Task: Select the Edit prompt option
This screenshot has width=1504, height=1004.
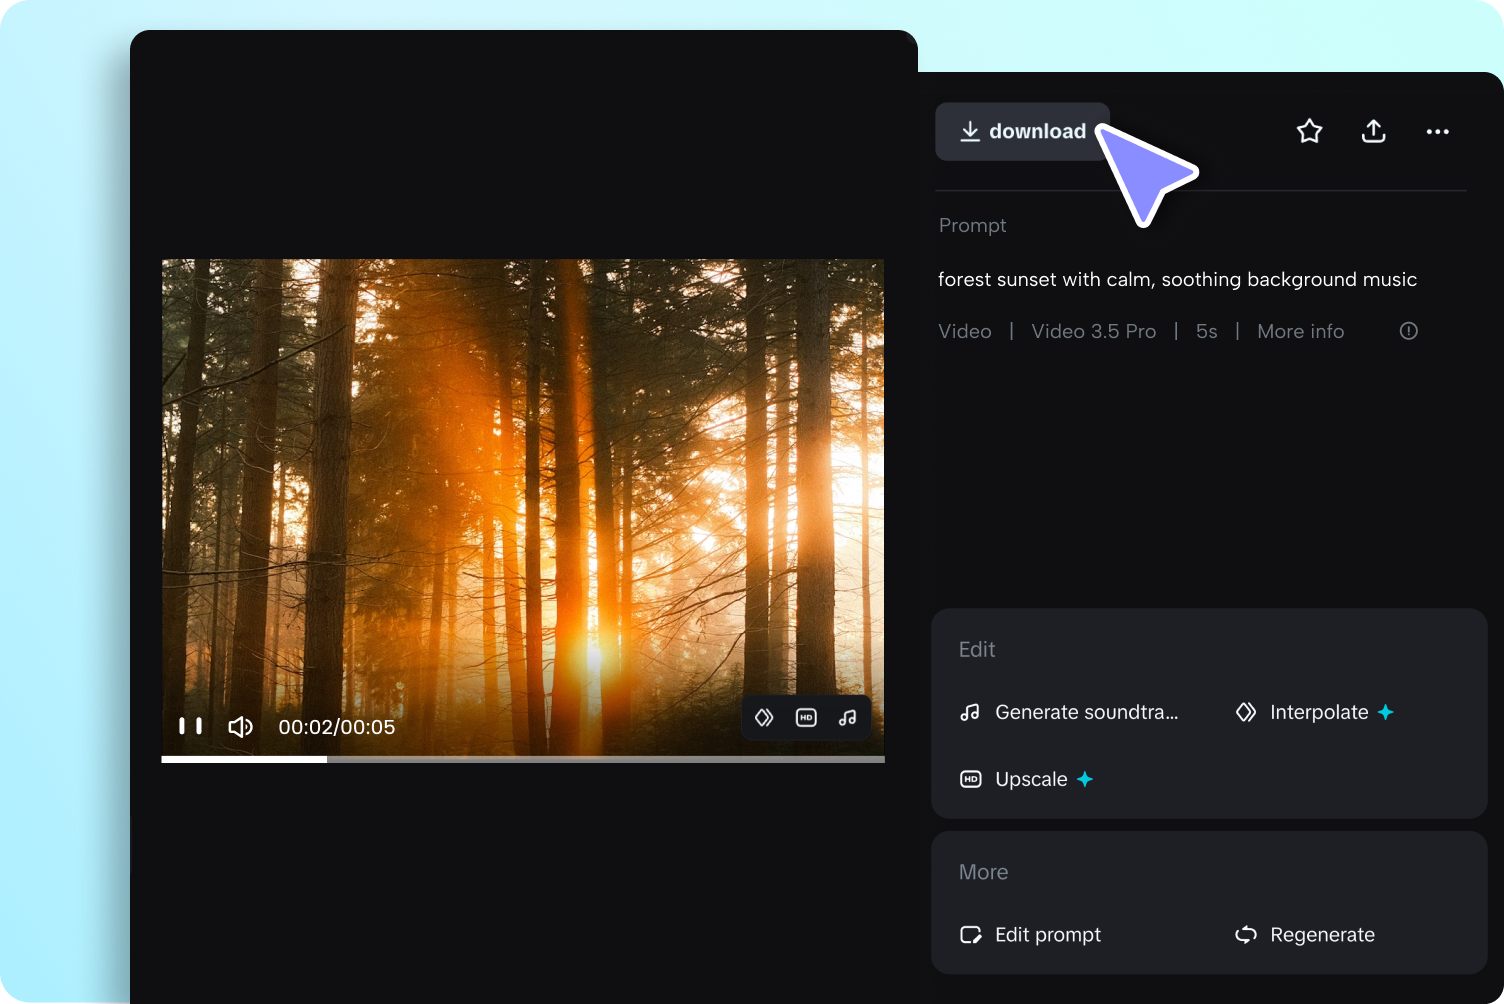Action: pos(1047,934)
